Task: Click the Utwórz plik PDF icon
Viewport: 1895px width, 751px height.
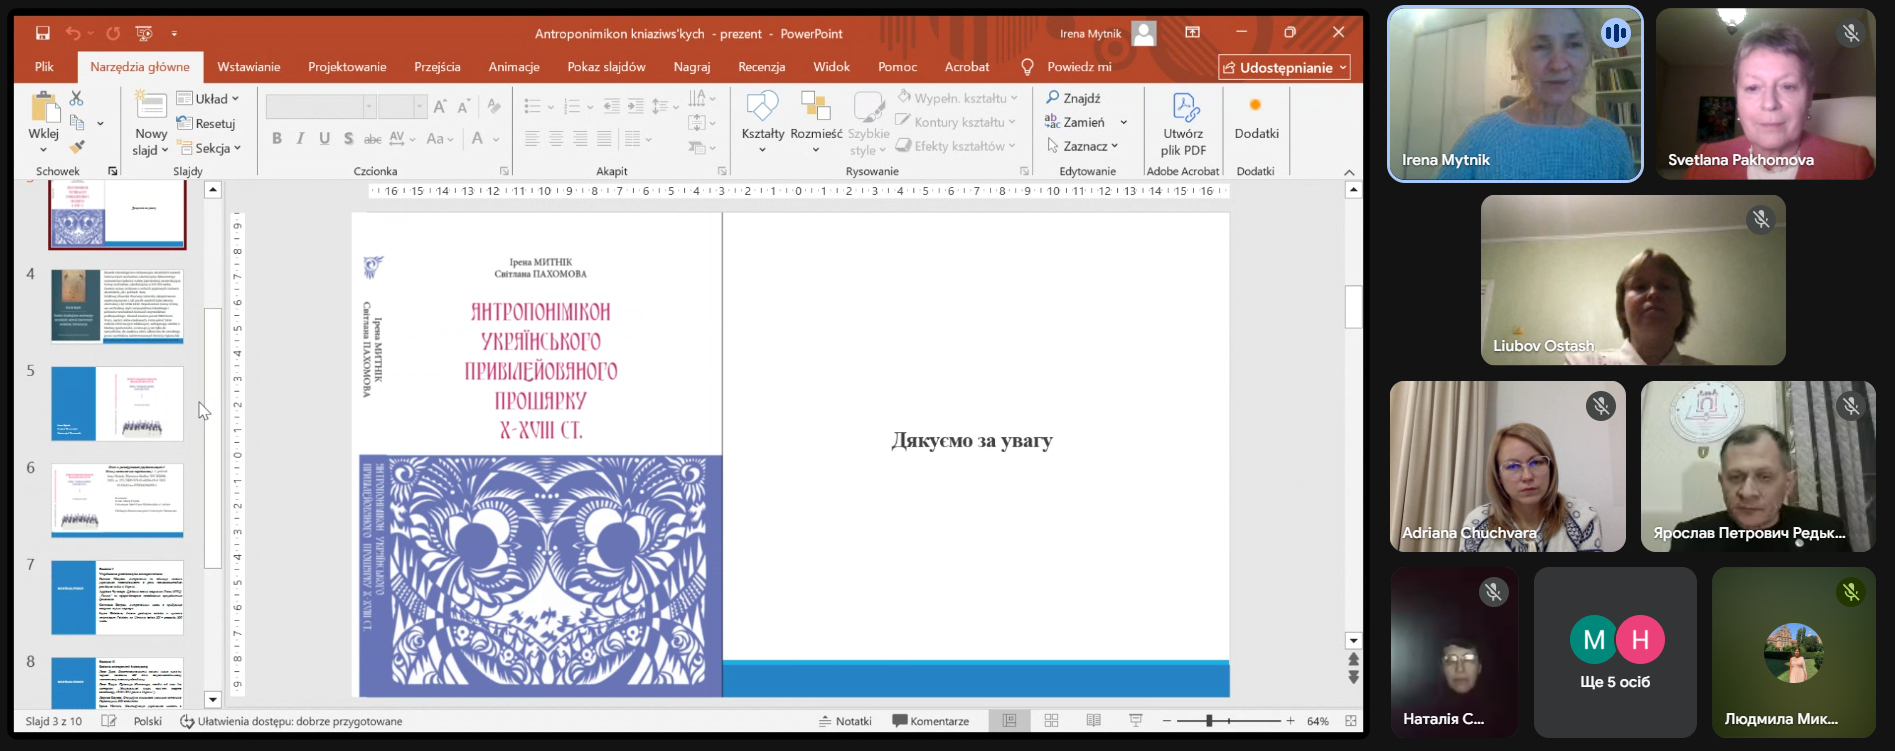Action: tap(1184, 108)
